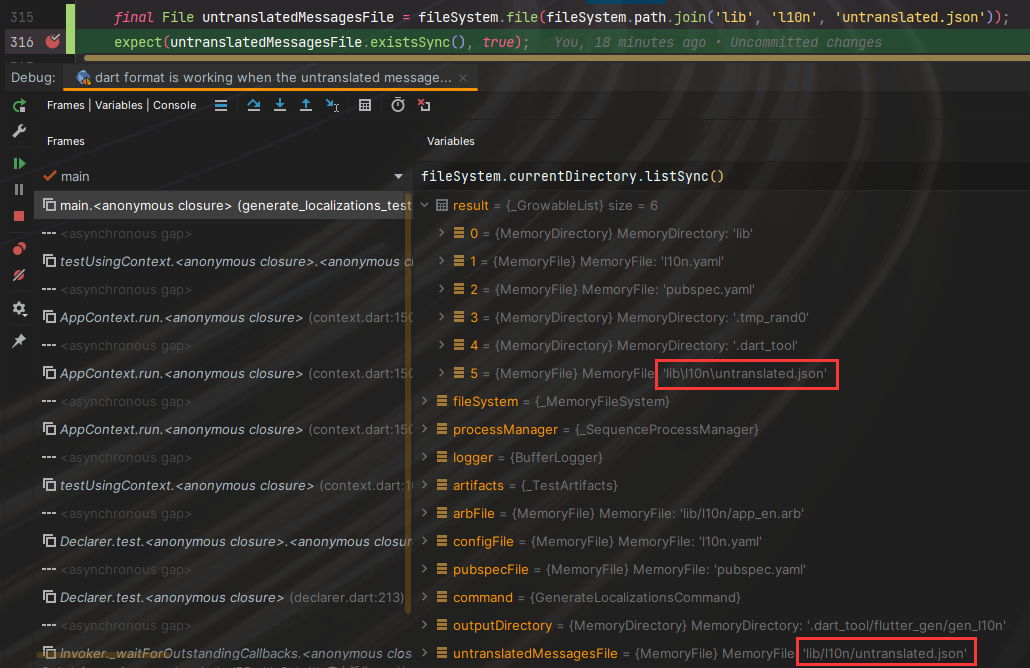
Task: Resume program execution
Action: point(19,163)
